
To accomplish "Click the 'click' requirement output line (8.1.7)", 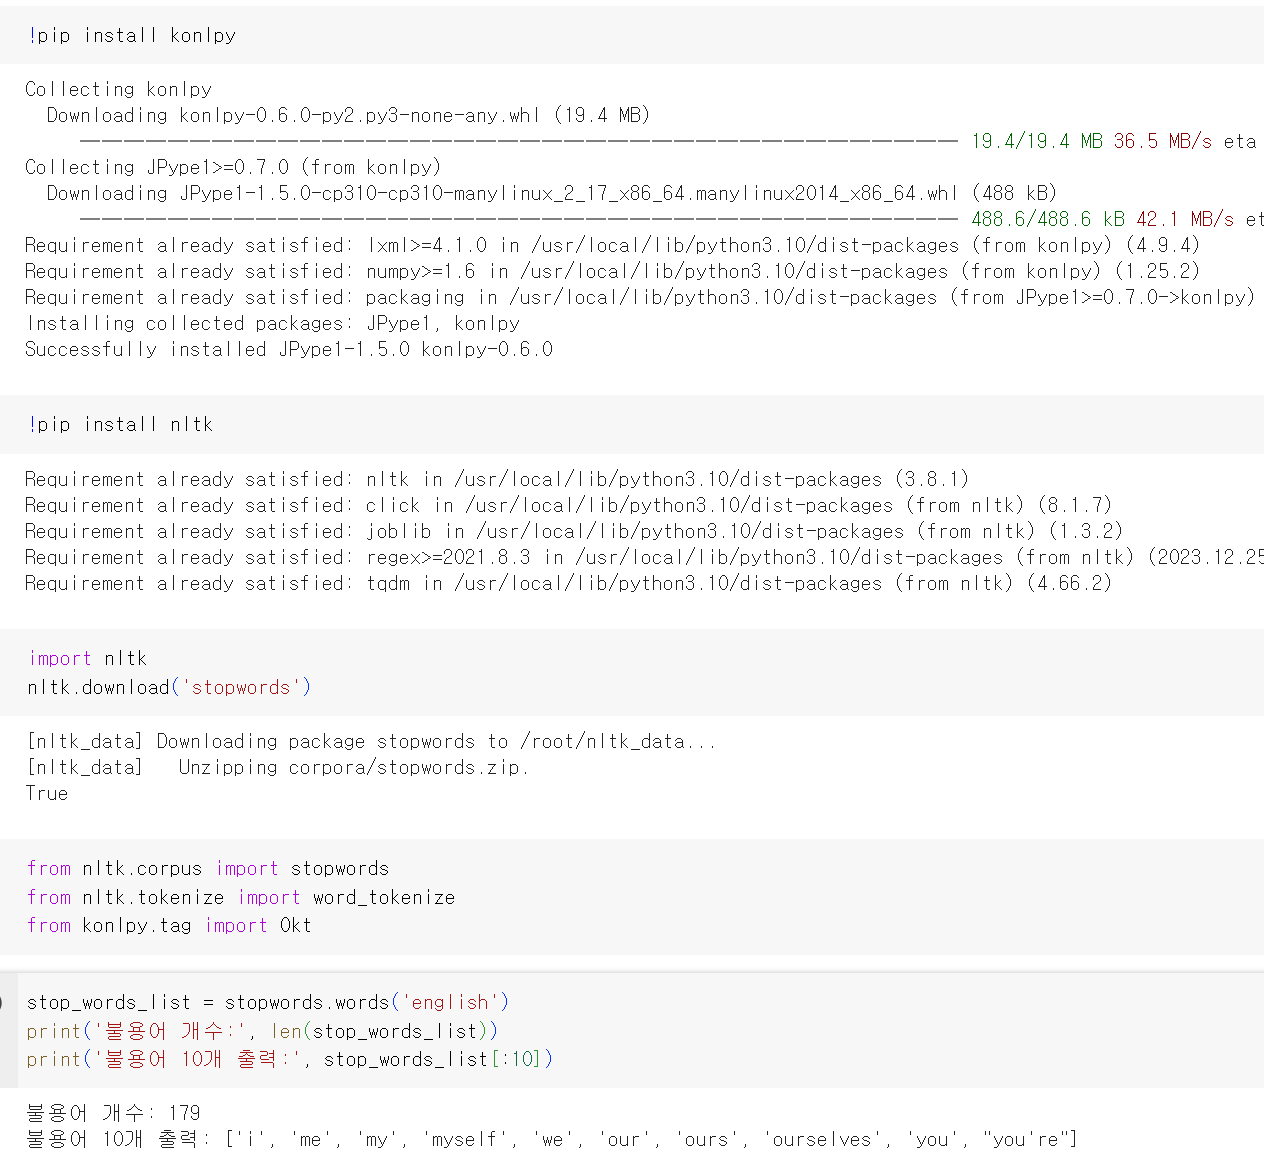I will click(568, 505).
